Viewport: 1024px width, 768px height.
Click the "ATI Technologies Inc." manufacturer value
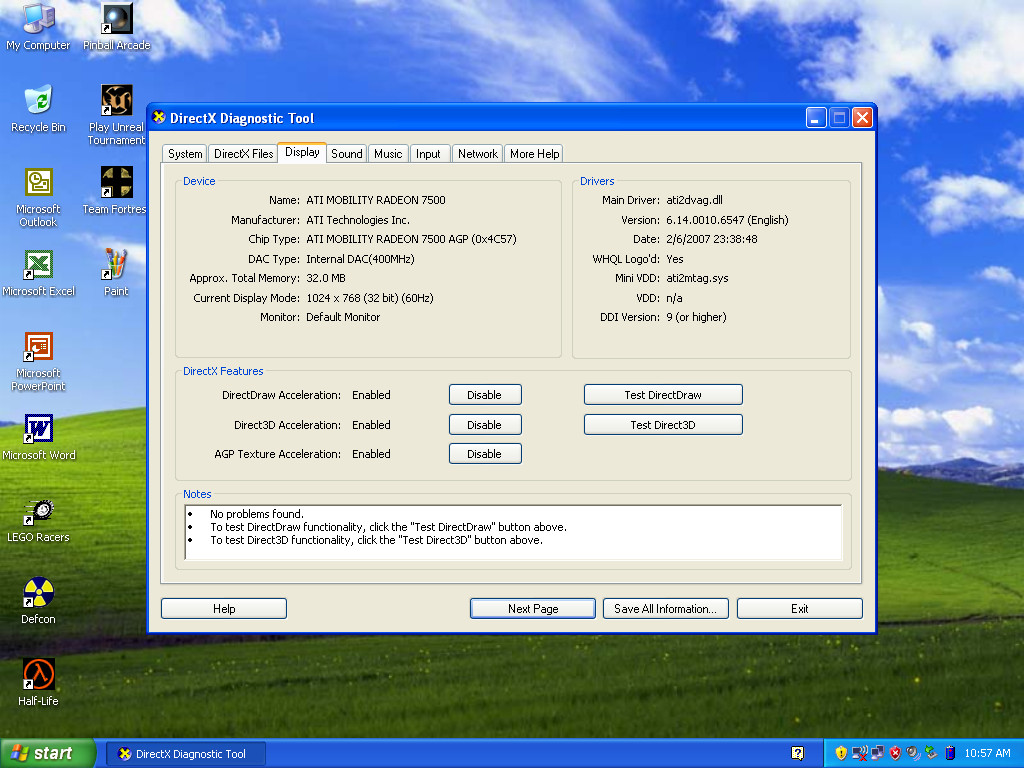pos(358,220)
